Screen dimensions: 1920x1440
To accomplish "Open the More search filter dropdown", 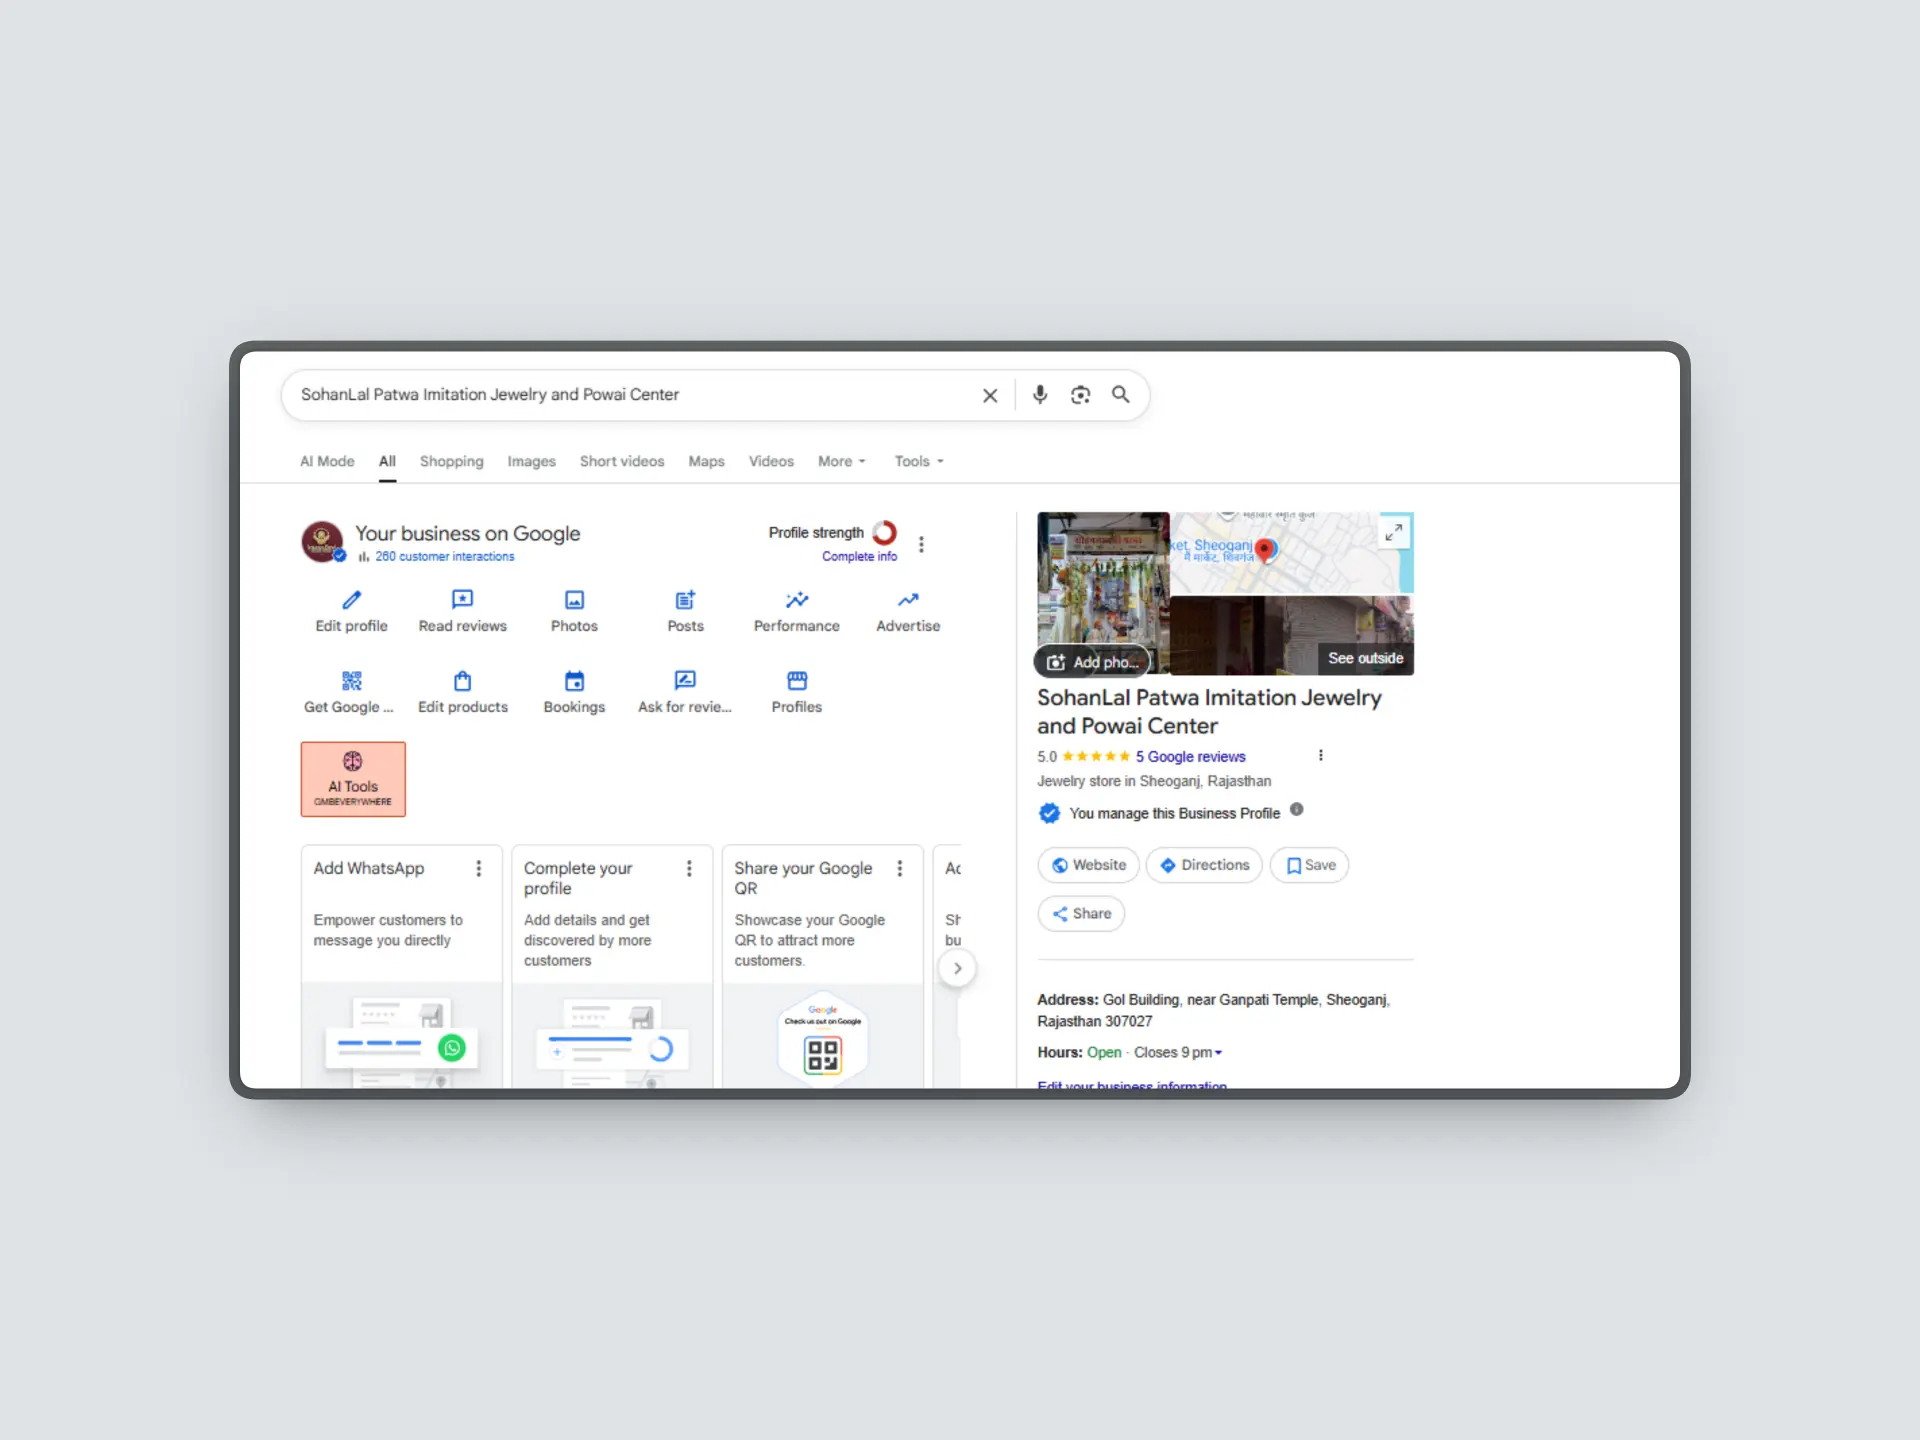I will pos(841,461).
